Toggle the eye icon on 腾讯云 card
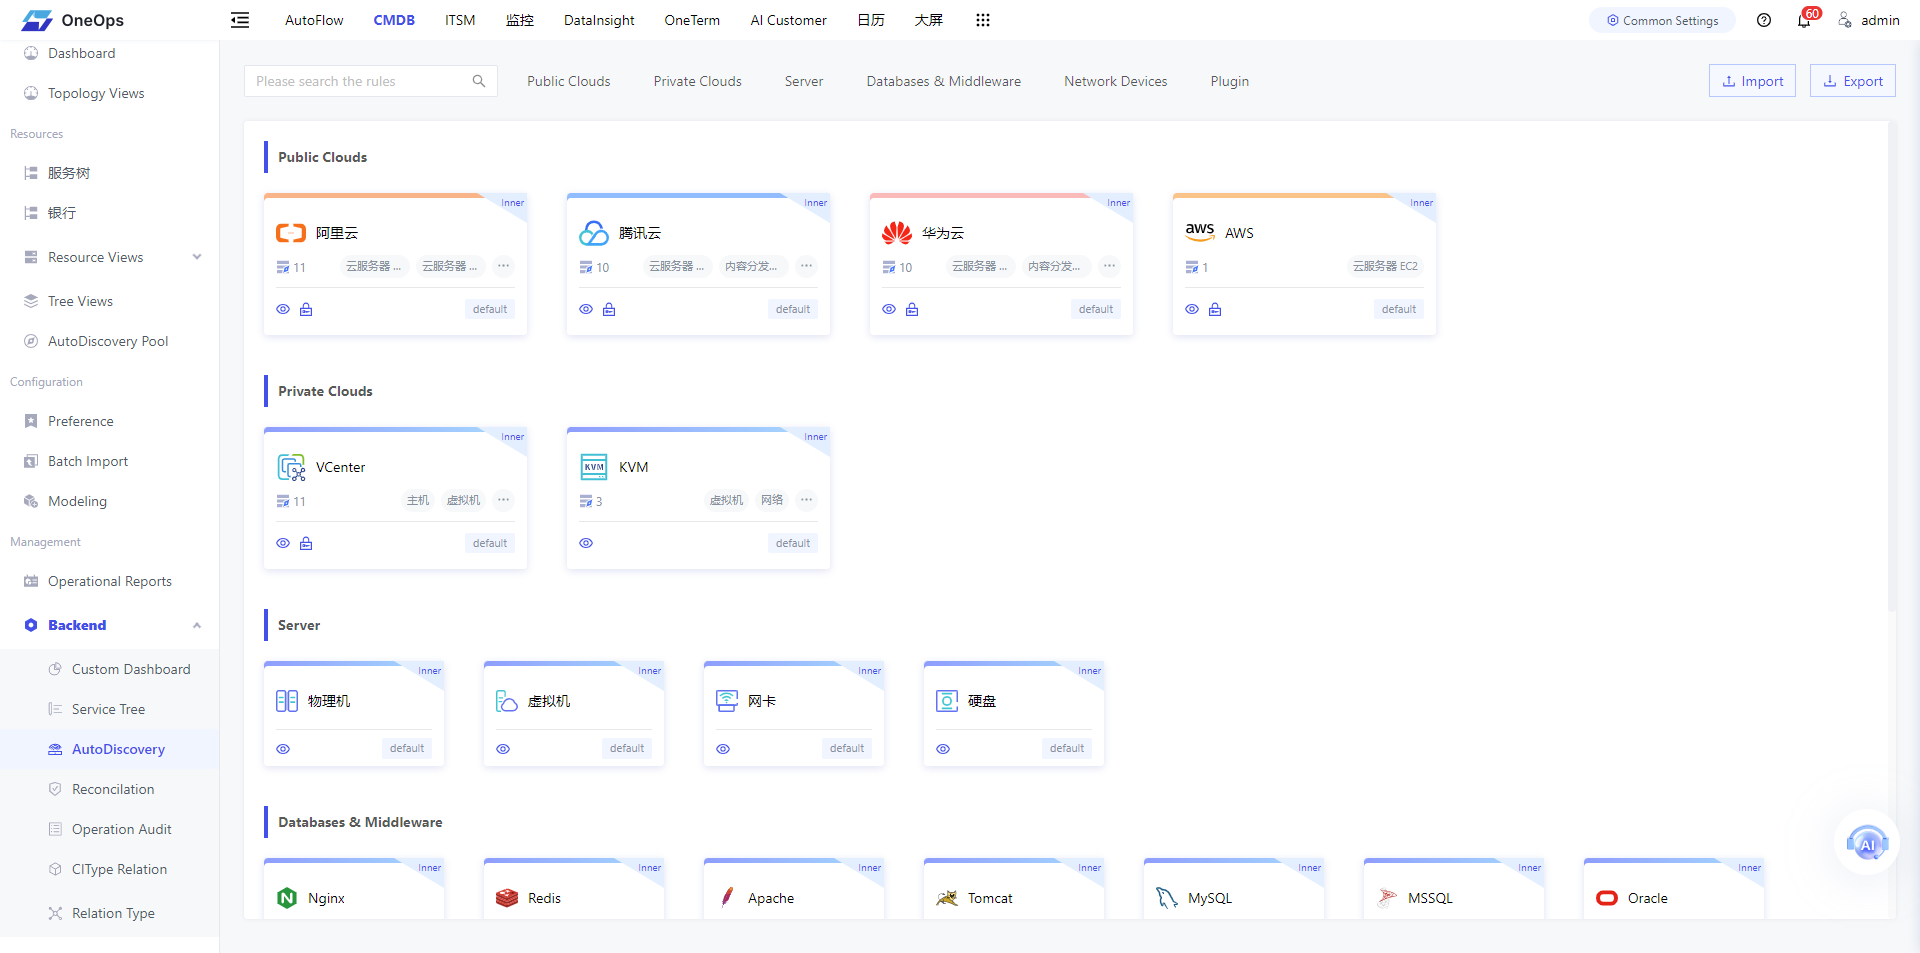This screenshot has height=953, width=1920. point(586,309)
